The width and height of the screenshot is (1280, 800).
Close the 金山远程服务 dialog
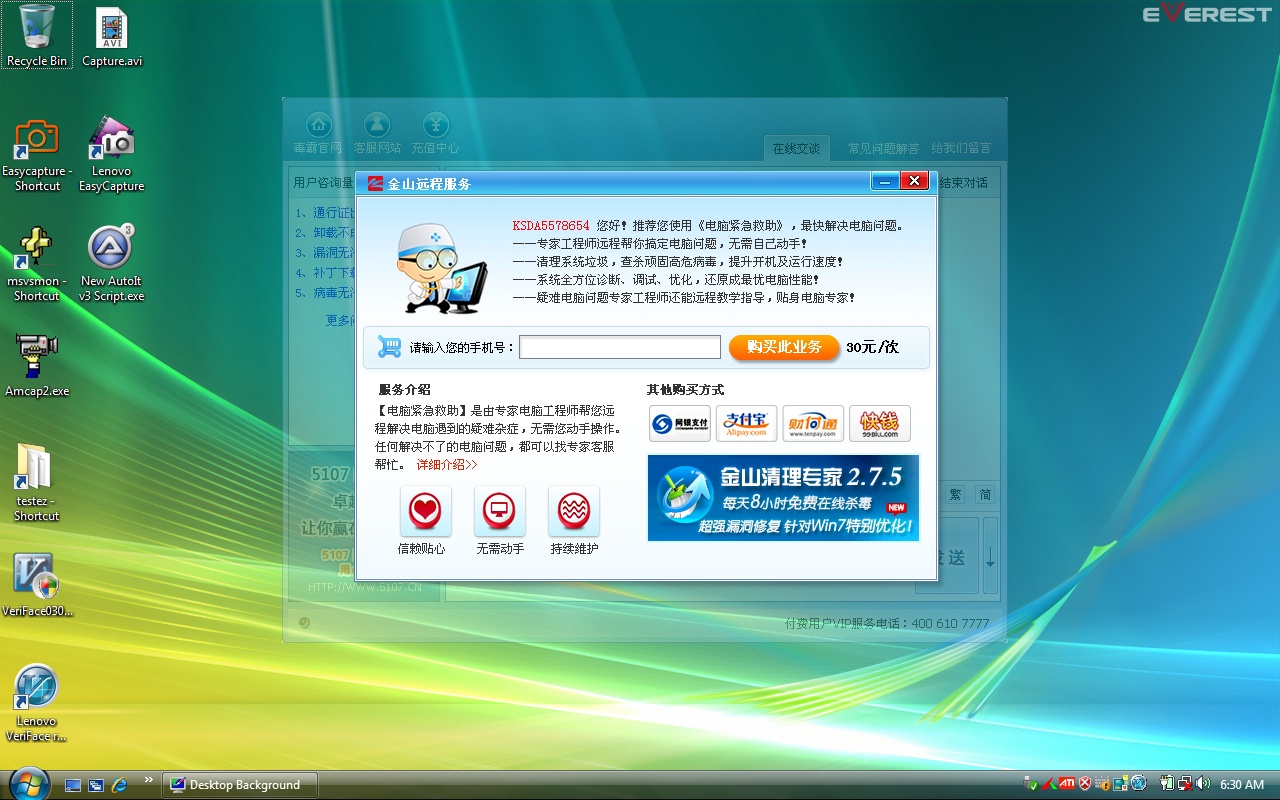pyautogui.click(x=914, y=181)
